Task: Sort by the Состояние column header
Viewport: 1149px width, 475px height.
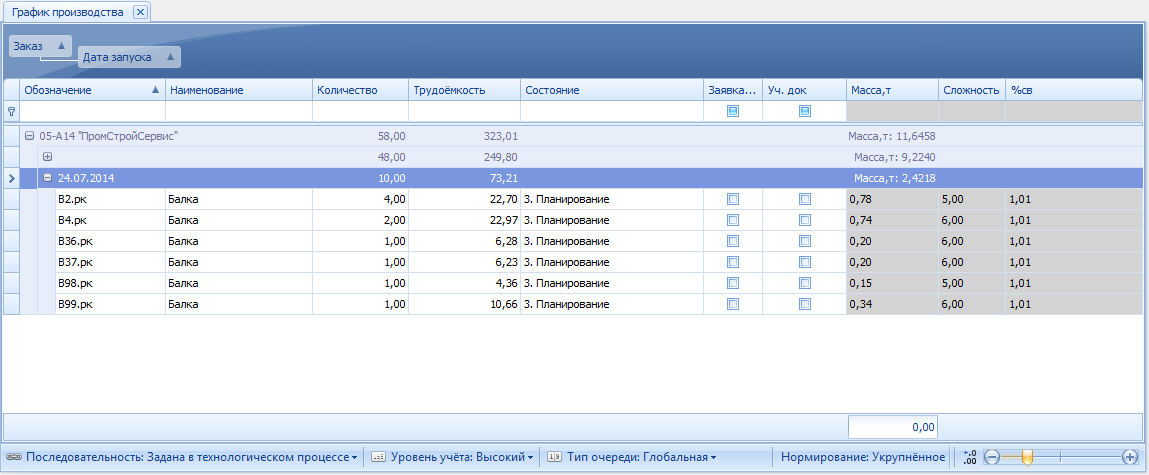Action: click(612, 90)
